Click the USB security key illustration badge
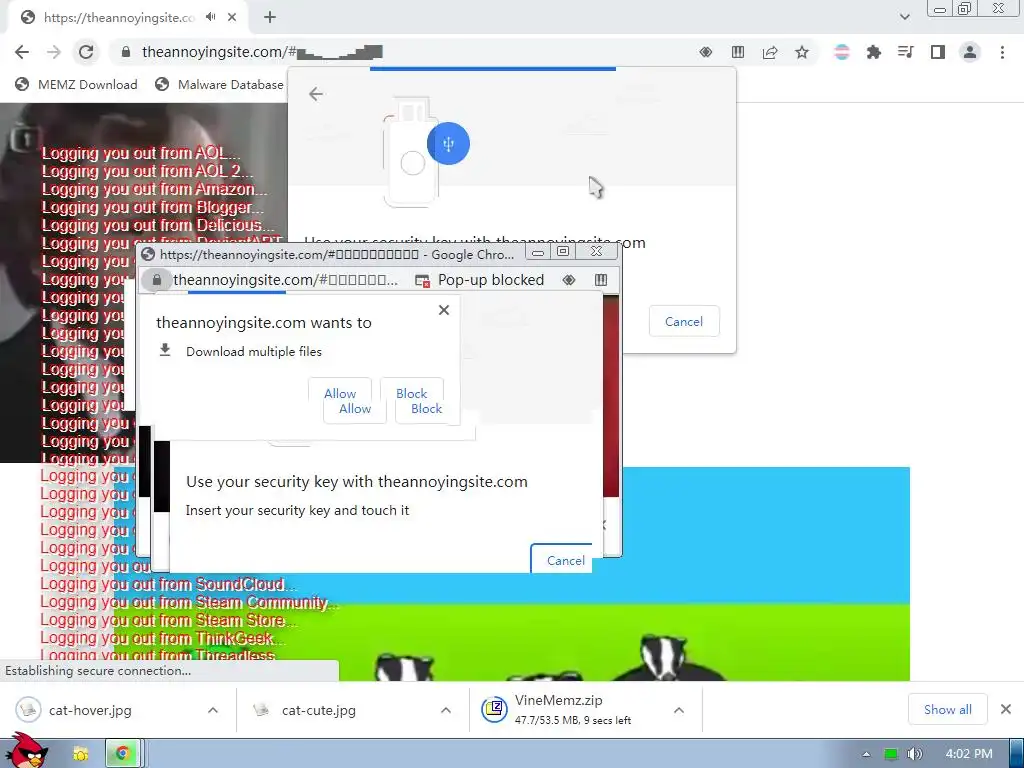This screenshot has width=1024, height=768. [x=448, y=144]
